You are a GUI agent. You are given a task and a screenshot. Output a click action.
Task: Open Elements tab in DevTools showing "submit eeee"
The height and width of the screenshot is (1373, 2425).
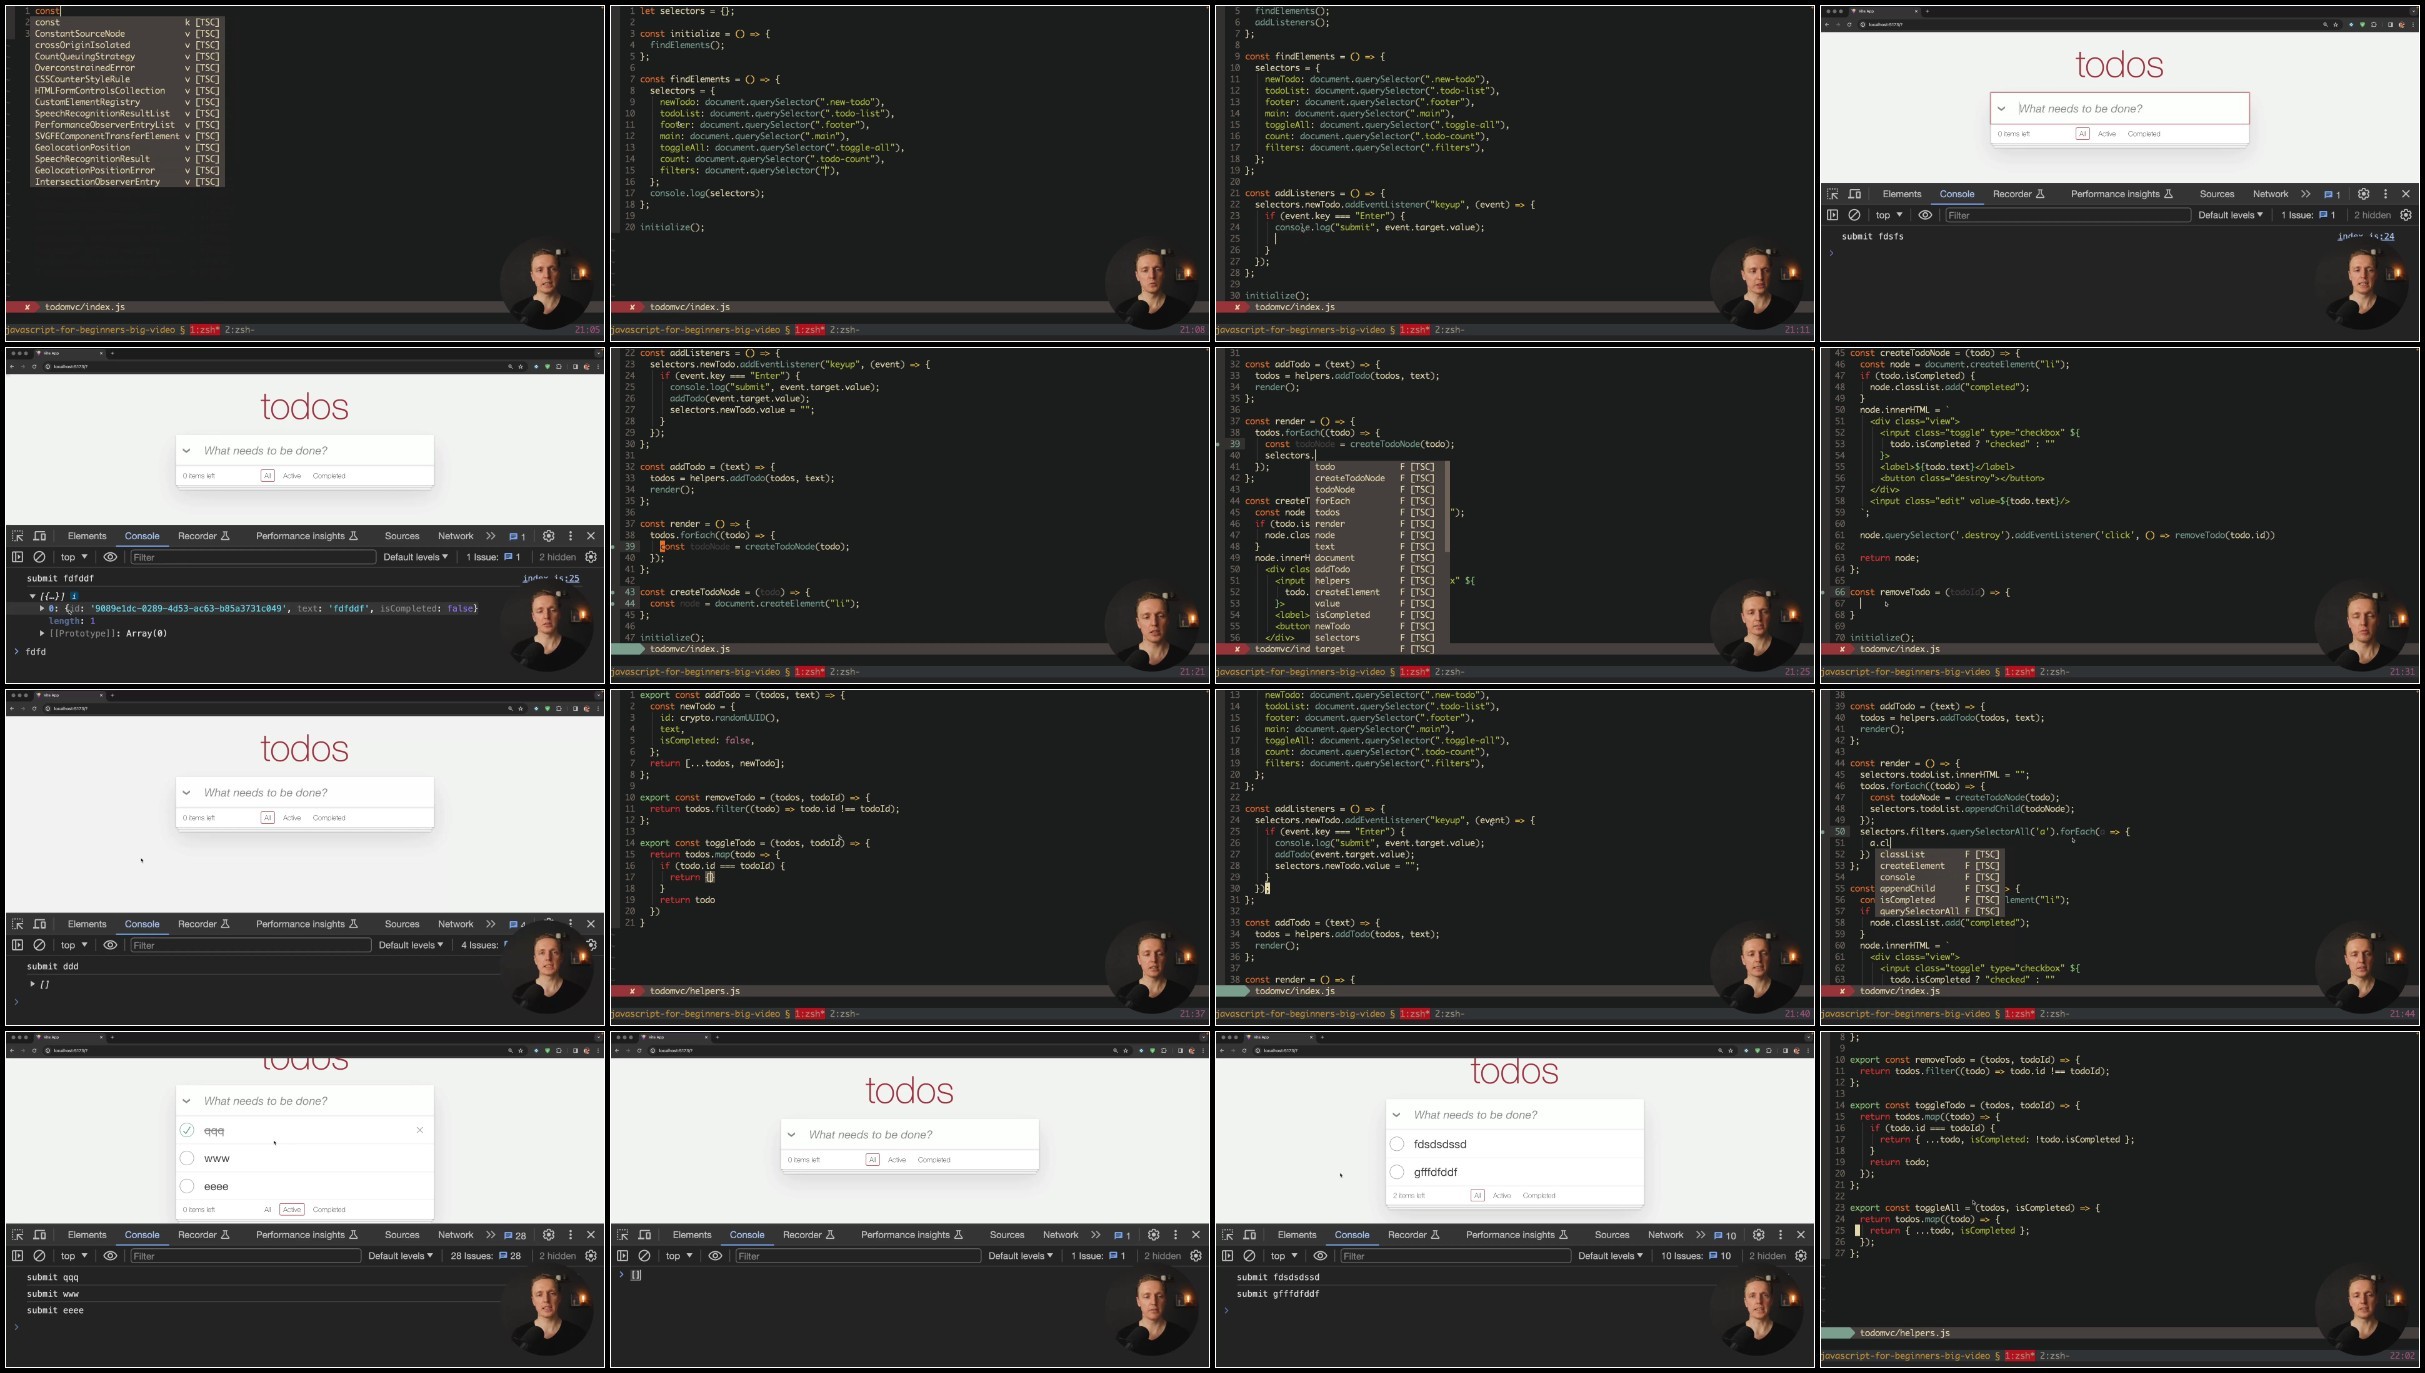[x=87, y=1235]
